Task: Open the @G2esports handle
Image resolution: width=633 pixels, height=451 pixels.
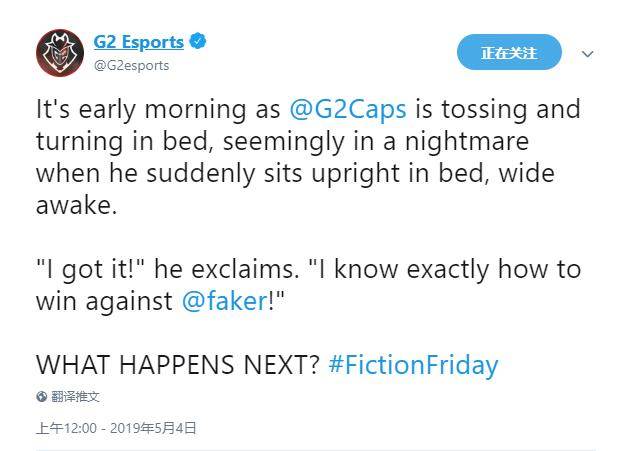Action: 131,65
